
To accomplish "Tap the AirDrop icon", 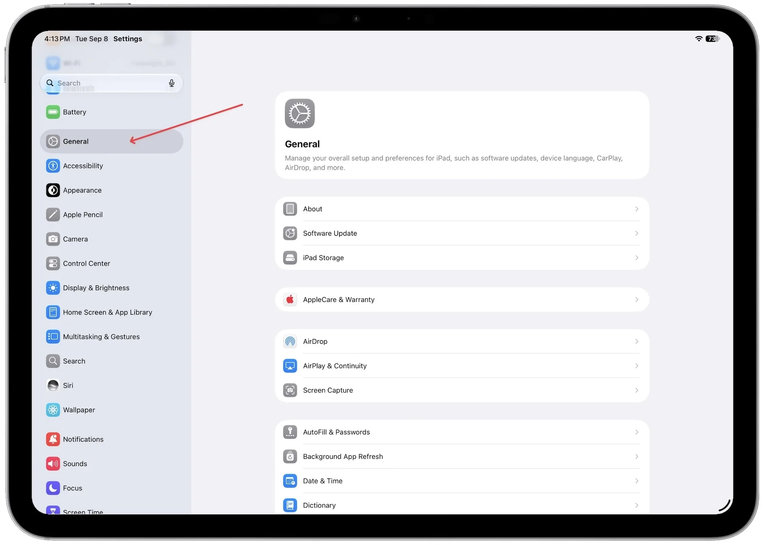I will [290, 342].
